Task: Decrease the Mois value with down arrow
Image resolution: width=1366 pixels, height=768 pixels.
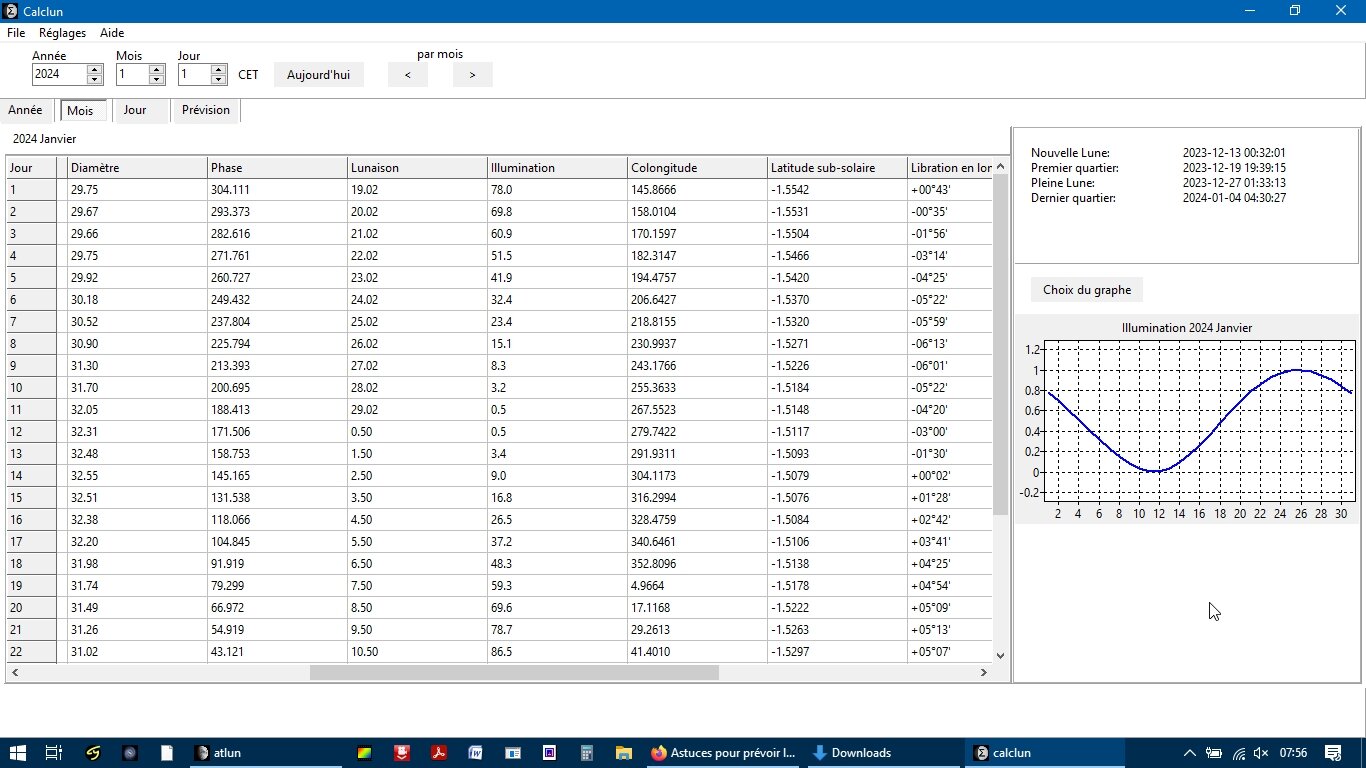Action: pos(157,79)
